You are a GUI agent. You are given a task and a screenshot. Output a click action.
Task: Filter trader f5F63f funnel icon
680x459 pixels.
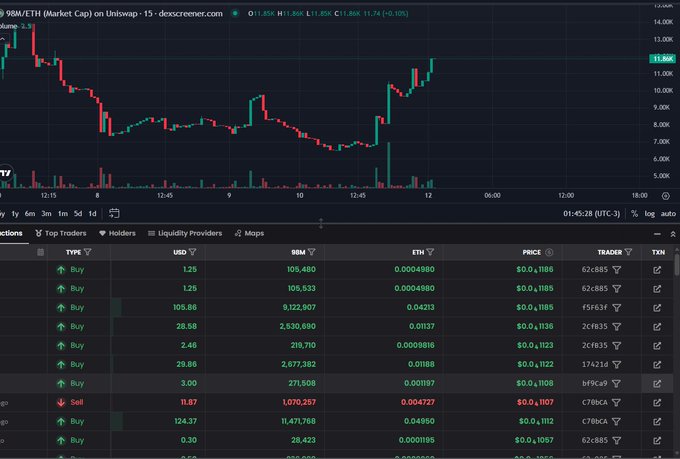(x=617, y=308)
